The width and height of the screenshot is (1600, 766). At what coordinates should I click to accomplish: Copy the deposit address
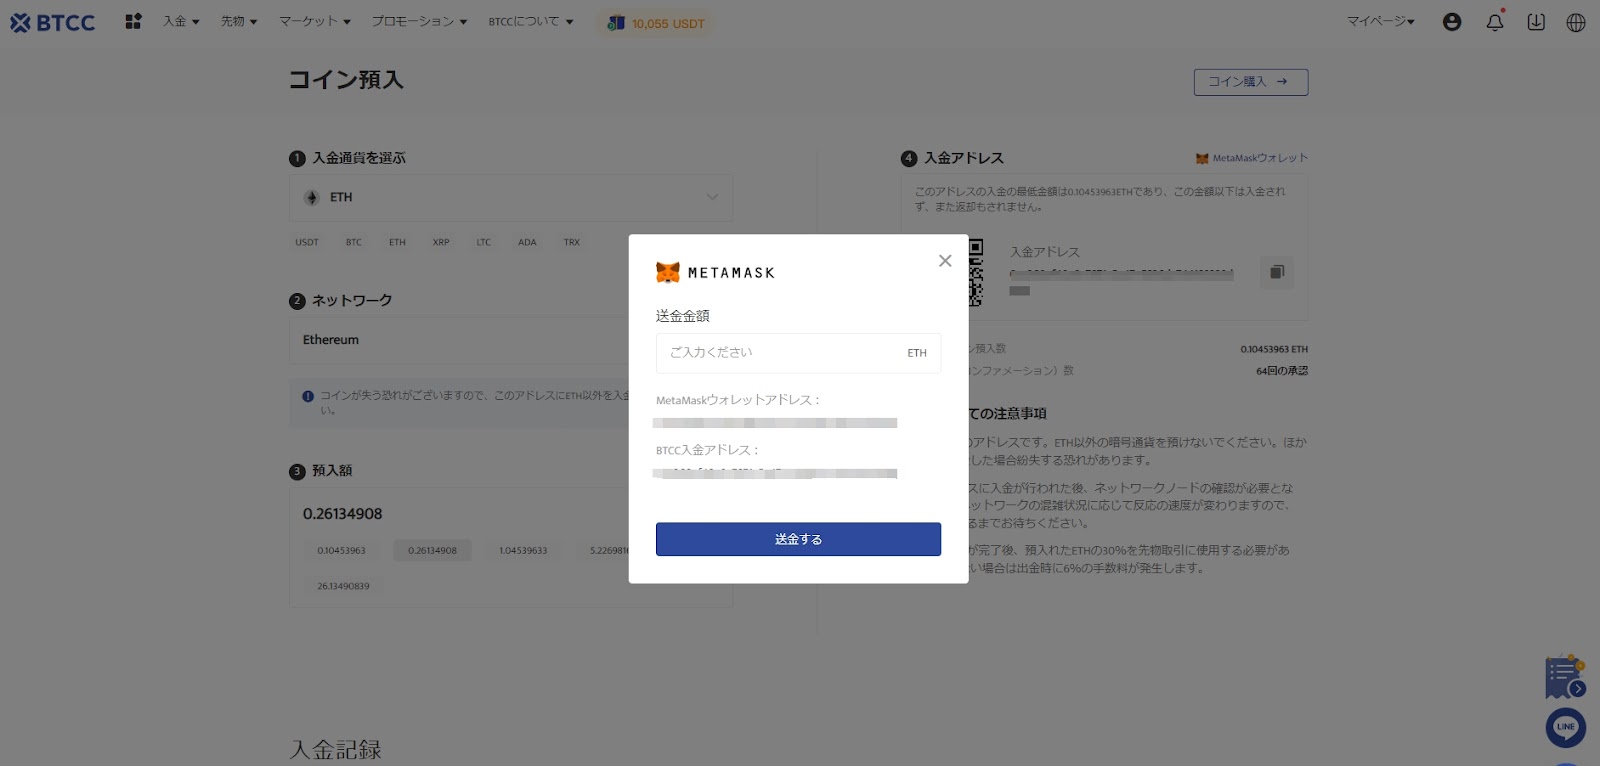point(1277,272)
